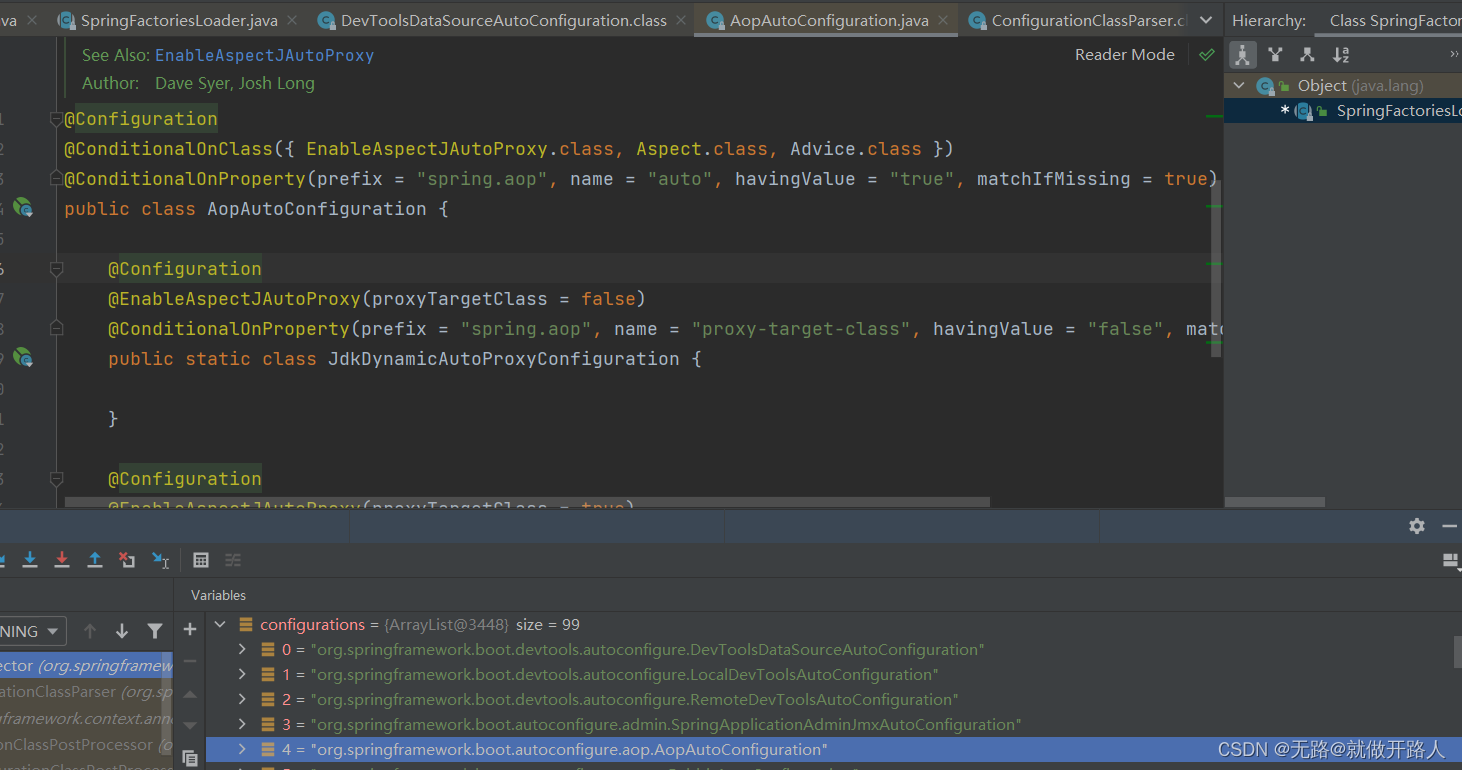The height and width of the screenshot is (770, 1462).
Task: Click the Variables panel label
Action: click(218, 595)
